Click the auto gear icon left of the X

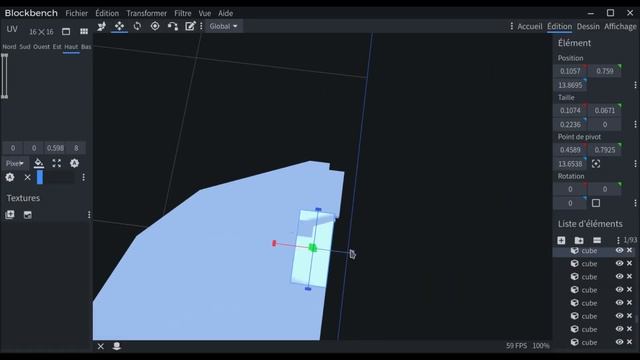click(10, 177)
